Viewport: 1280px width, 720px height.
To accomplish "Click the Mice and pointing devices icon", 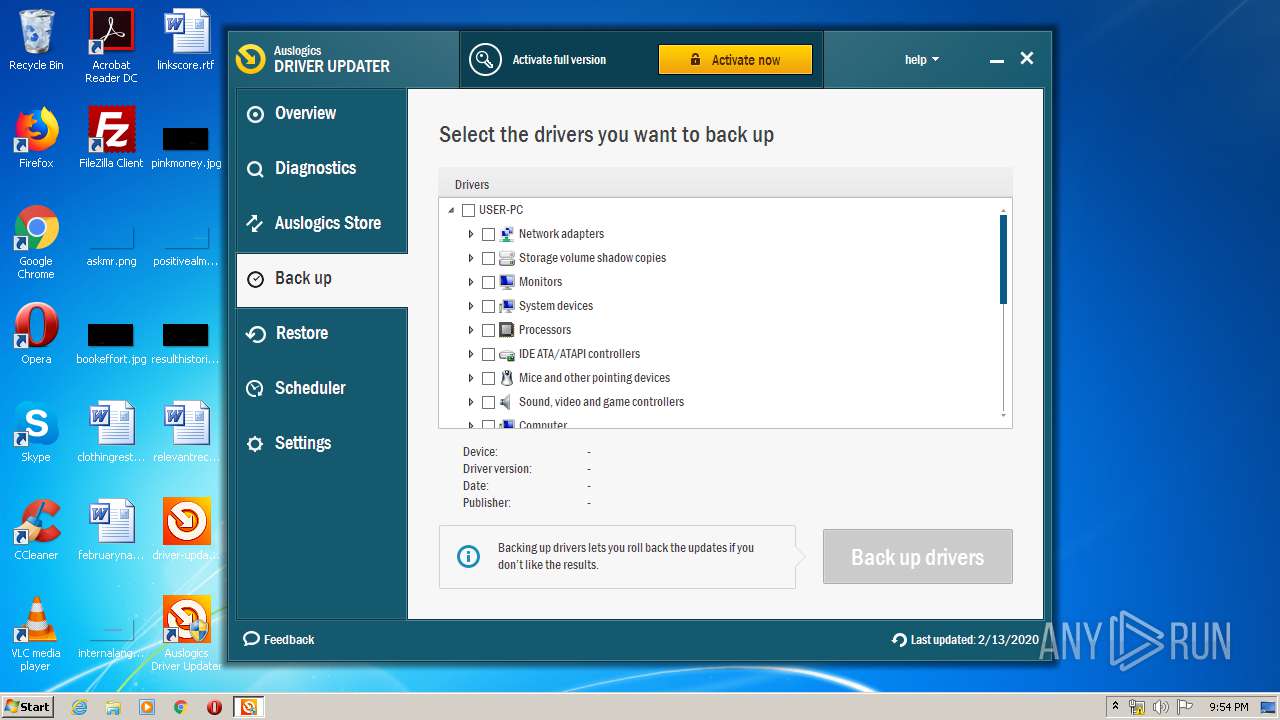I will [507, 378].
